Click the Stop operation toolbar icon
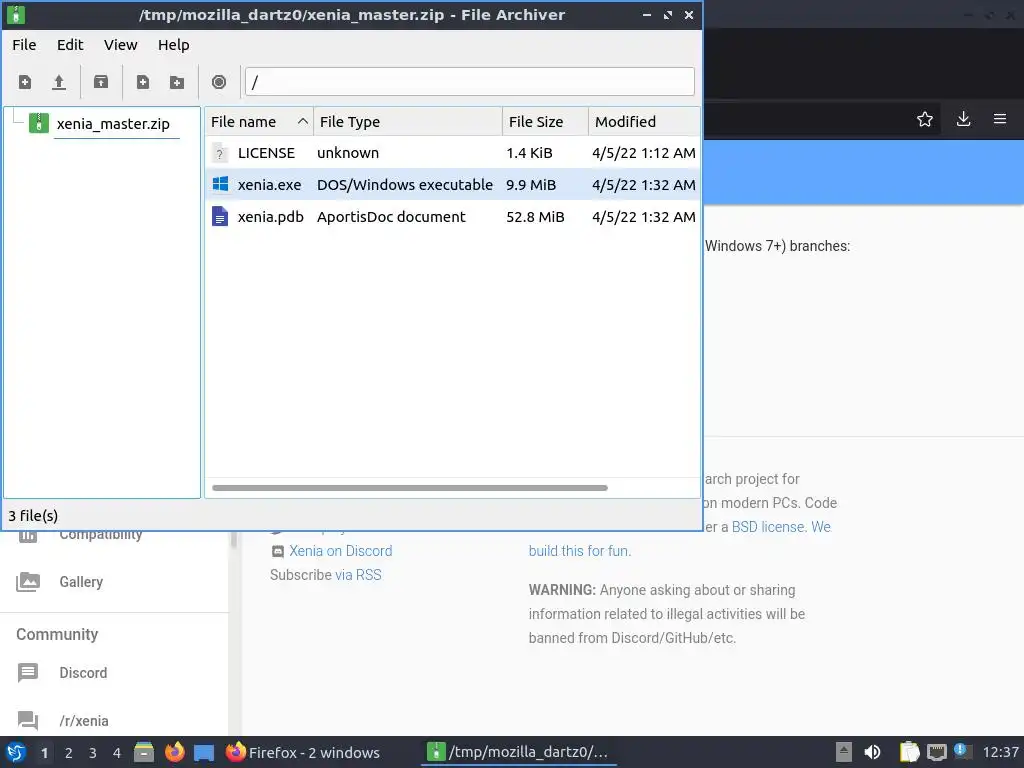The width and height of the screenshot is (1024, 768). [x=219, y=82]
